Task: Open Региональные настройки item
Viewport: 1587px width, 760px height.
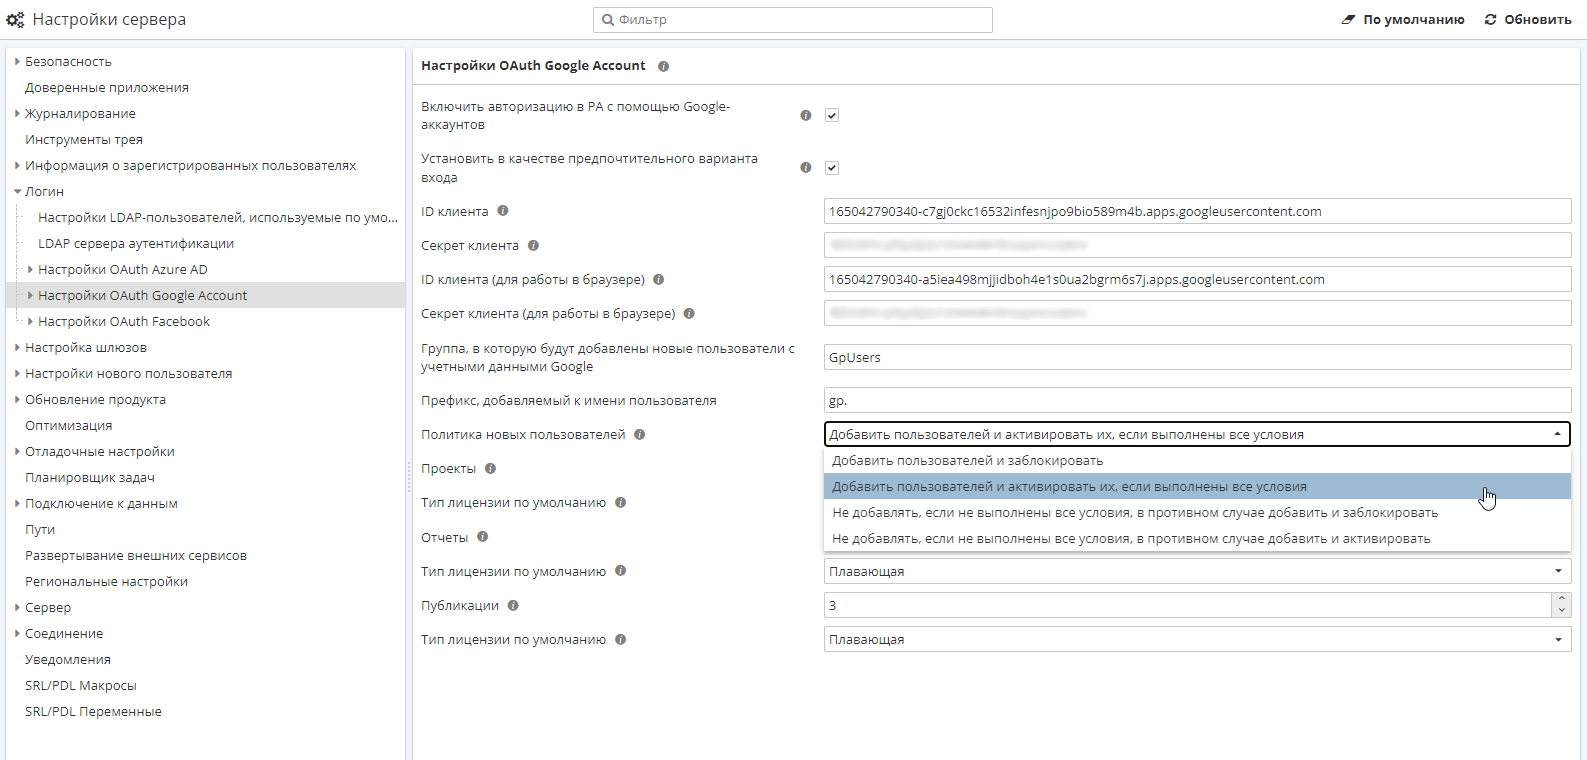Action: pyautogui.click(x=107, y=582)
